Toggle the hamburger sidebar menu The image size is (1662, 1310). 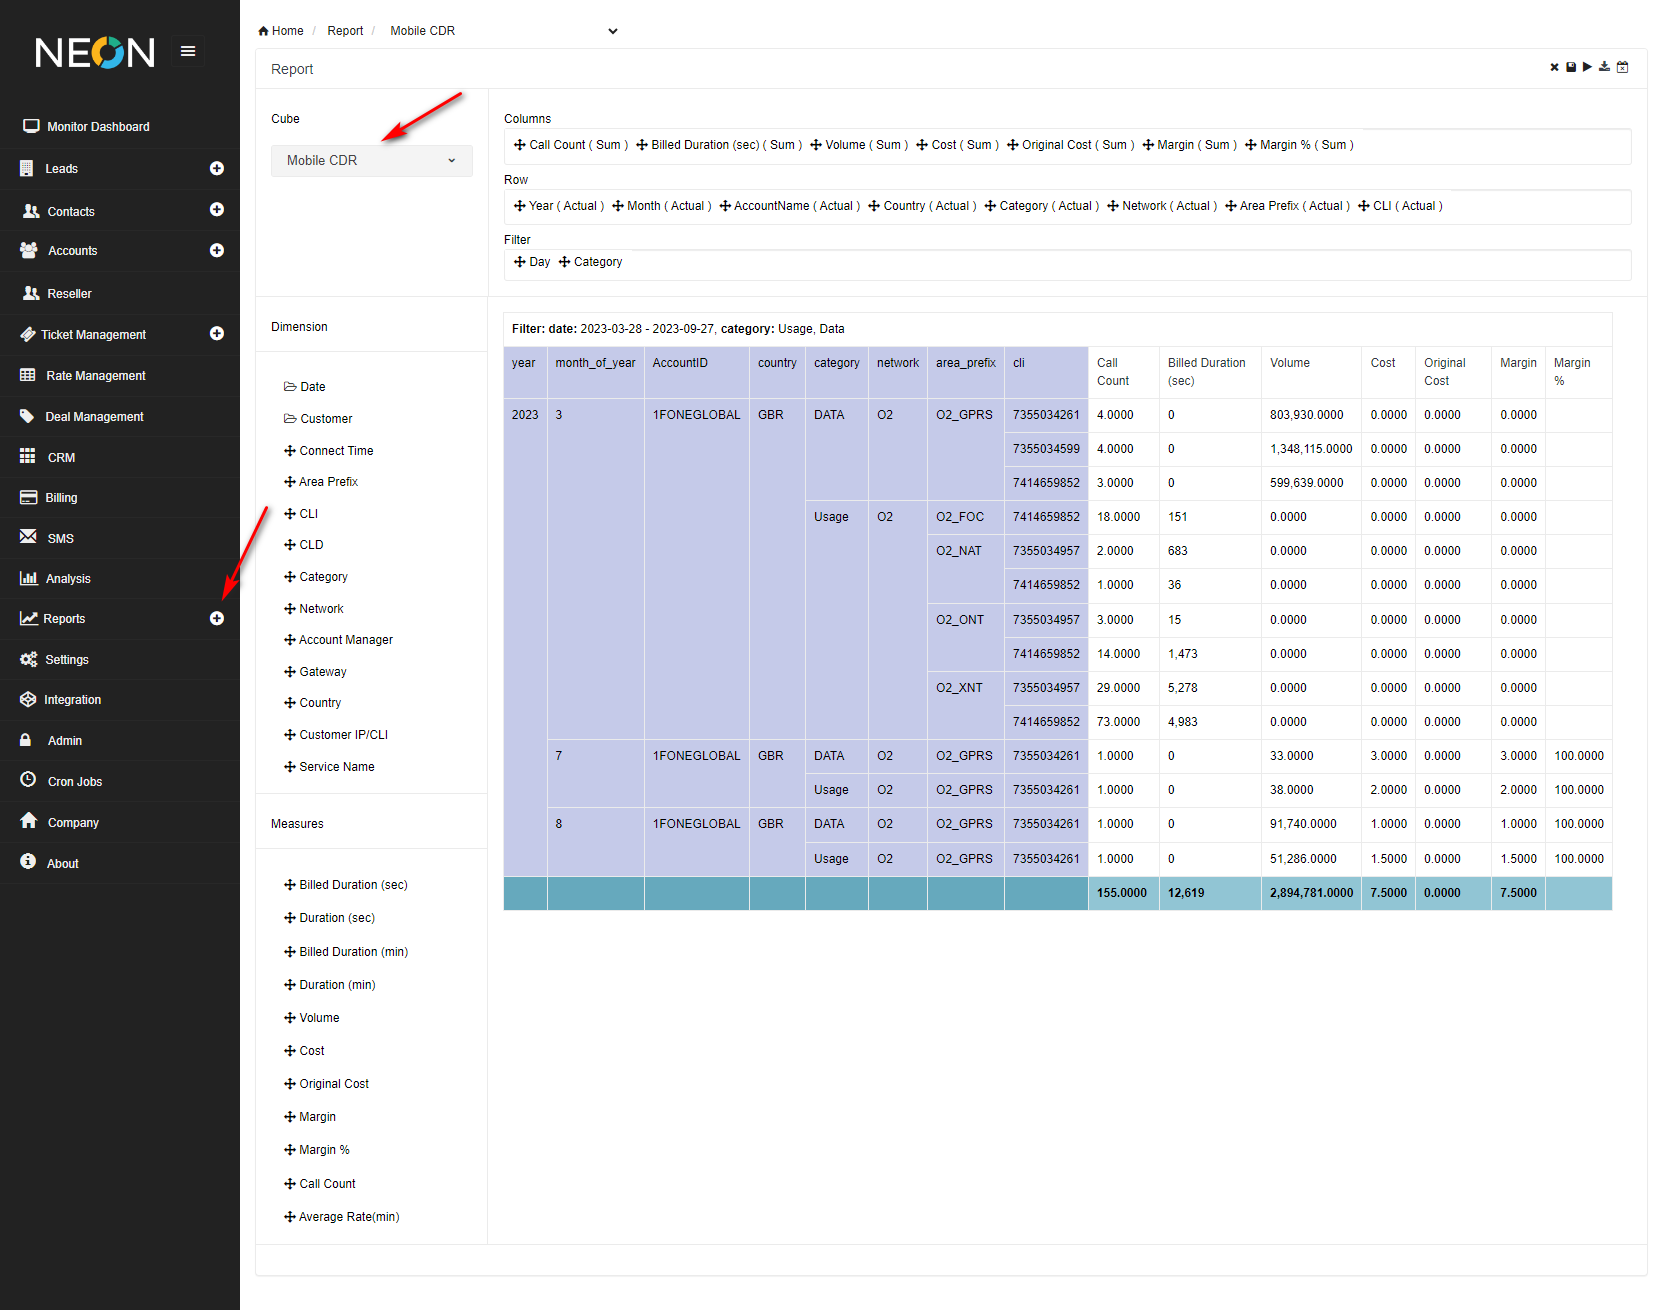coord(187,51)
